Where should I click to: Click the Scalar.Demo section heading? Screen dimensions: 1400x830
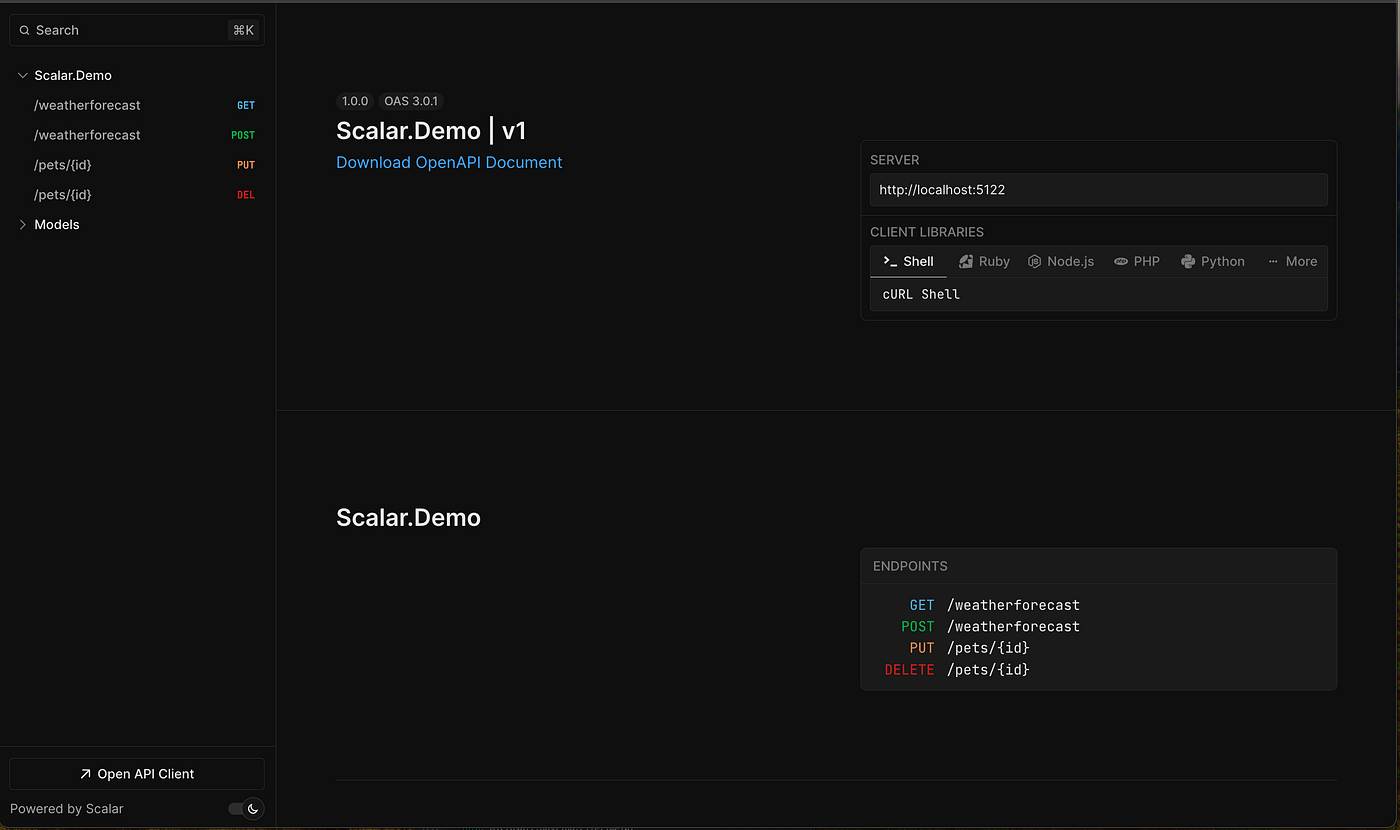tap(408, 517)
